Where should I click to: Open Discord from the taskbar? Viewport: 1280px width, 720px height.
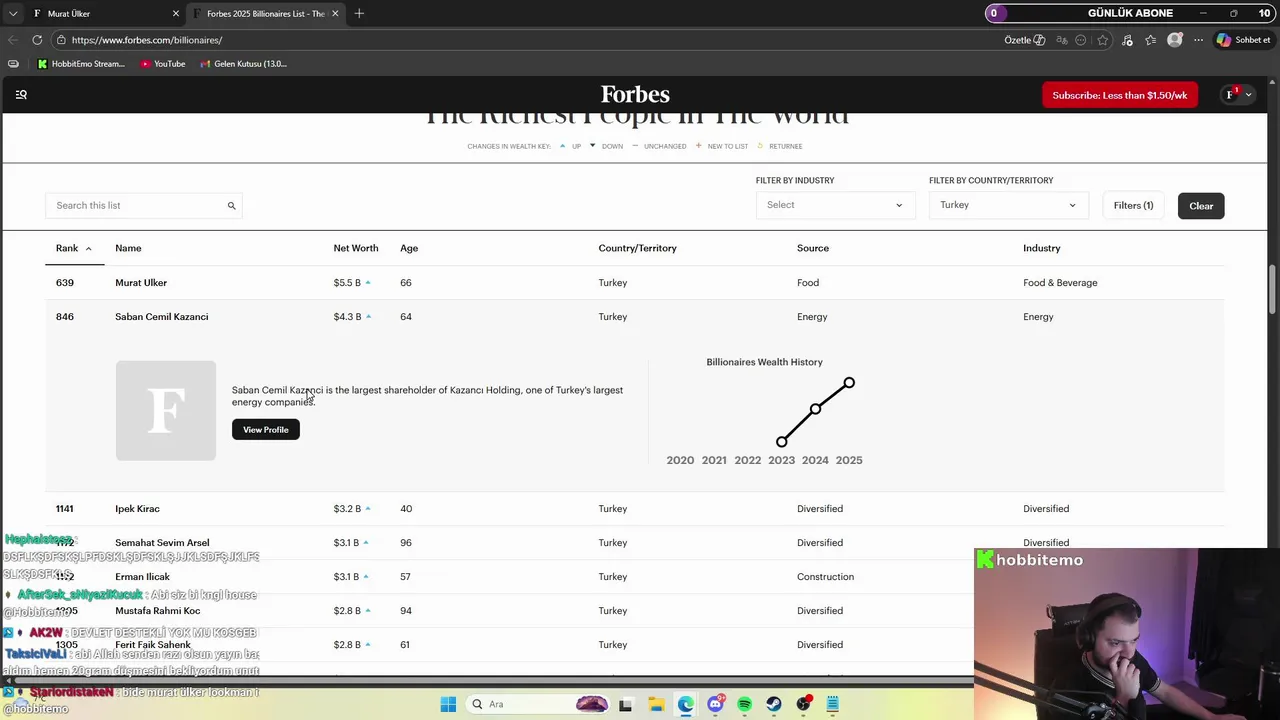[715, 704]
